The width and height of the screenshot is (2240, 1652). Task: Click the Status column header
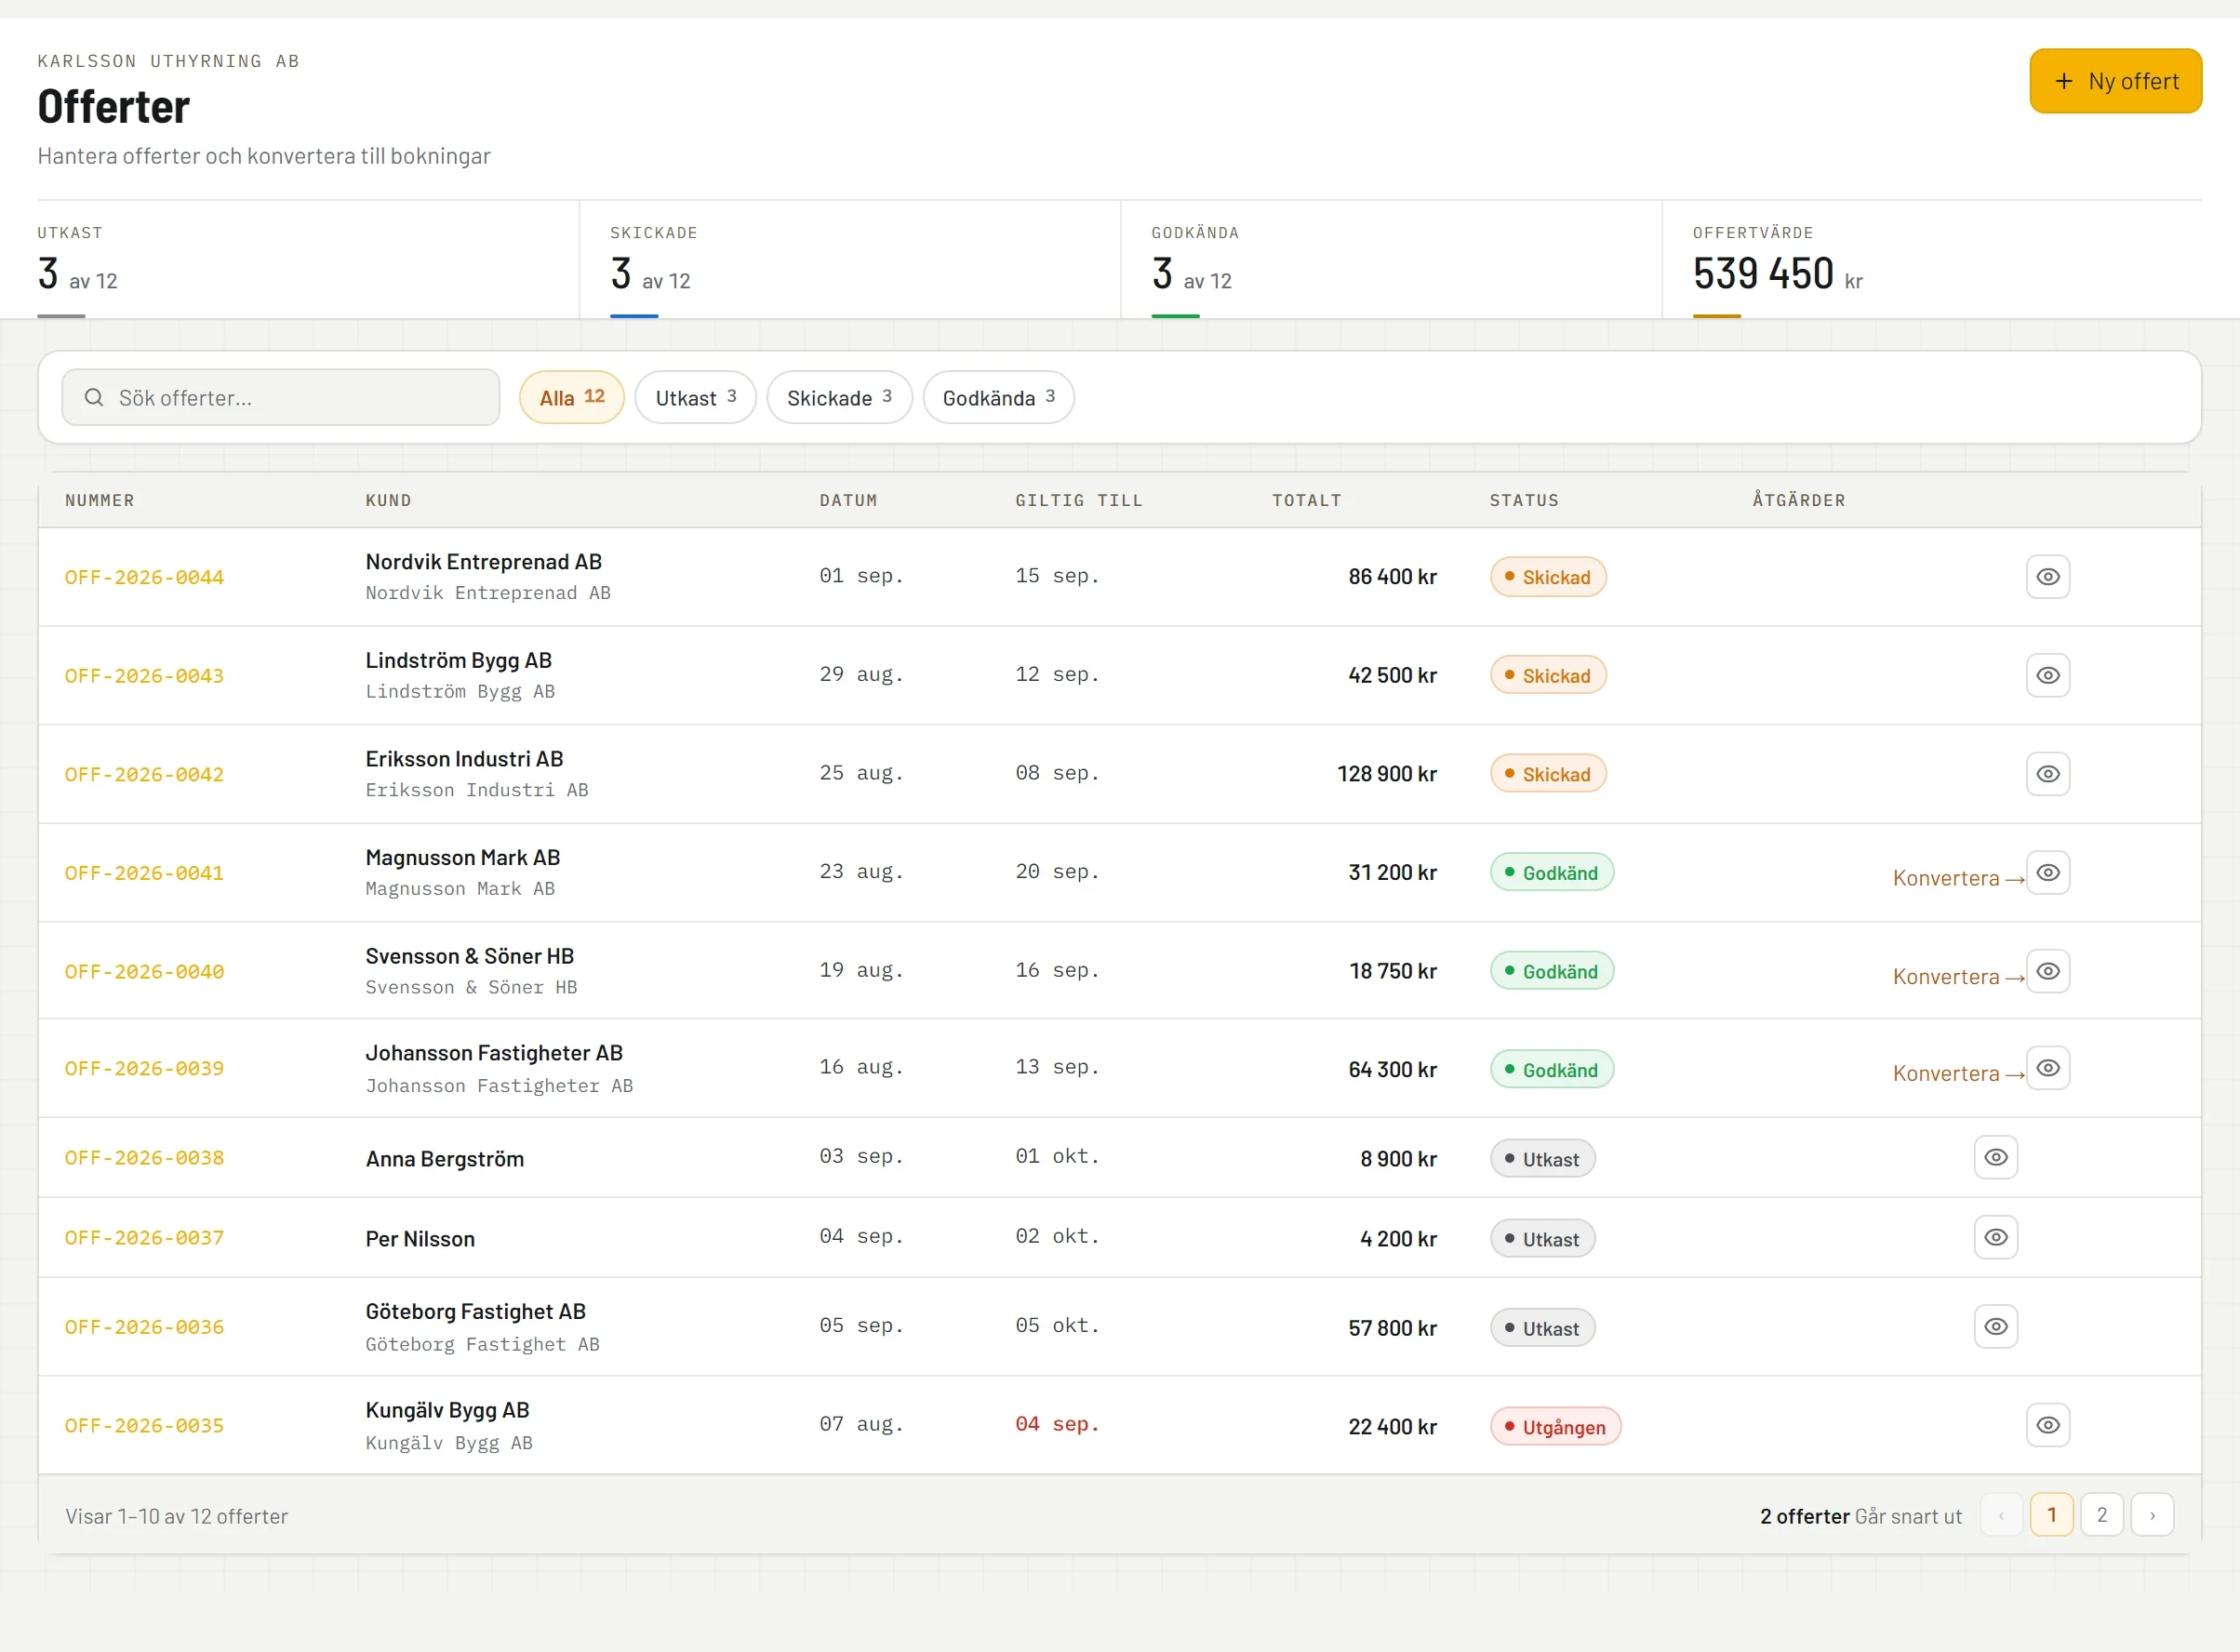tap(1523, 500)
